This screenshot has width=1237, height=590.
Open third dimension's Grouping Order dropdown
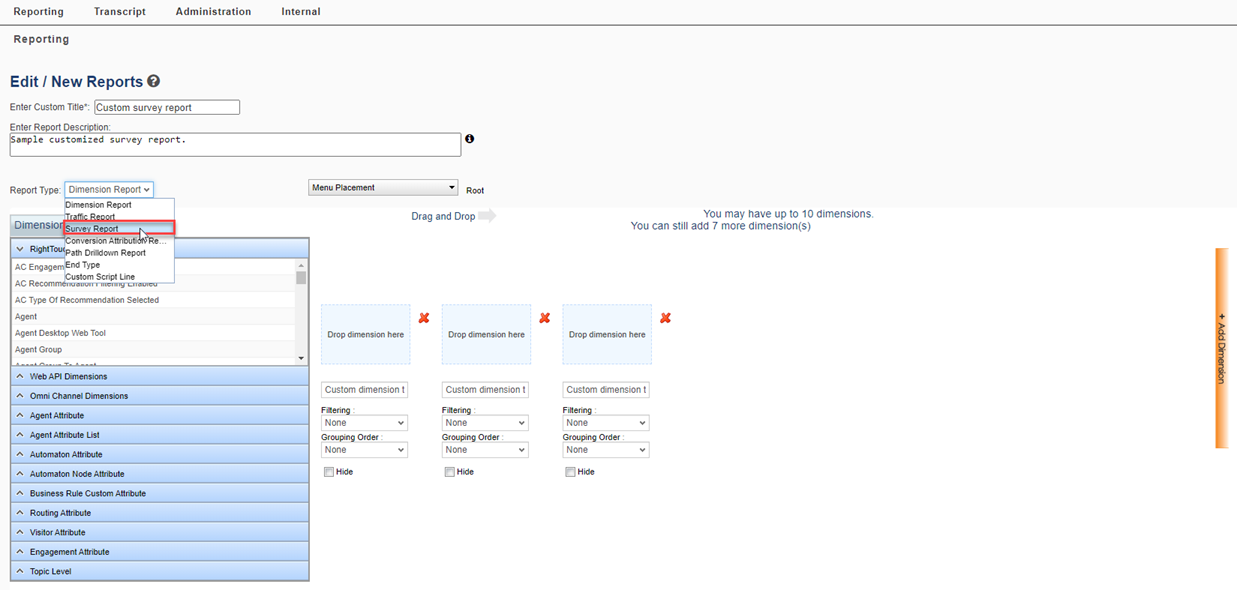pos(605,450)
